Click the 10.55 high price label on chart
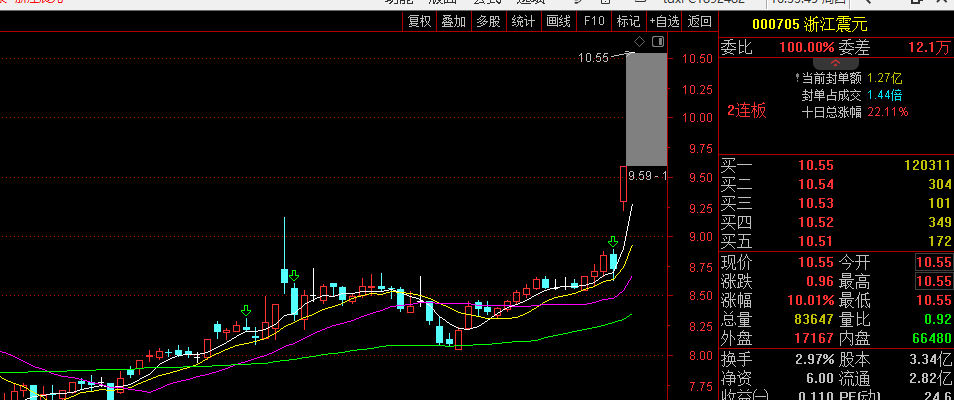 (x=593, y=58)
